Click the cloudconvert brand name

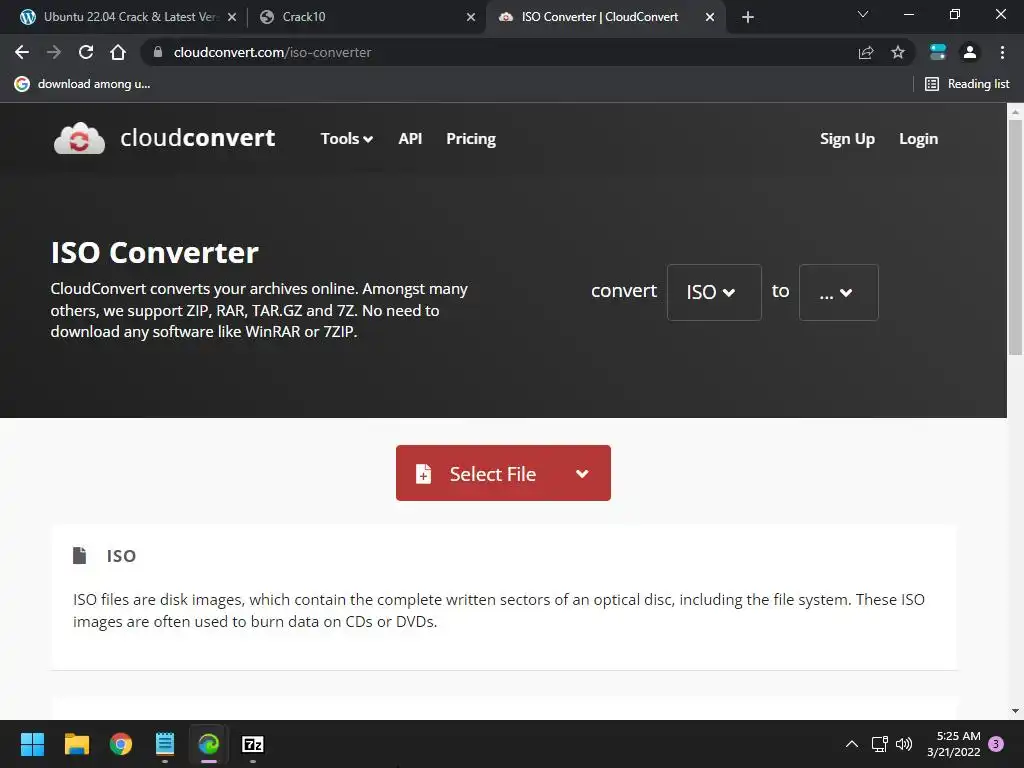point(198,138)
